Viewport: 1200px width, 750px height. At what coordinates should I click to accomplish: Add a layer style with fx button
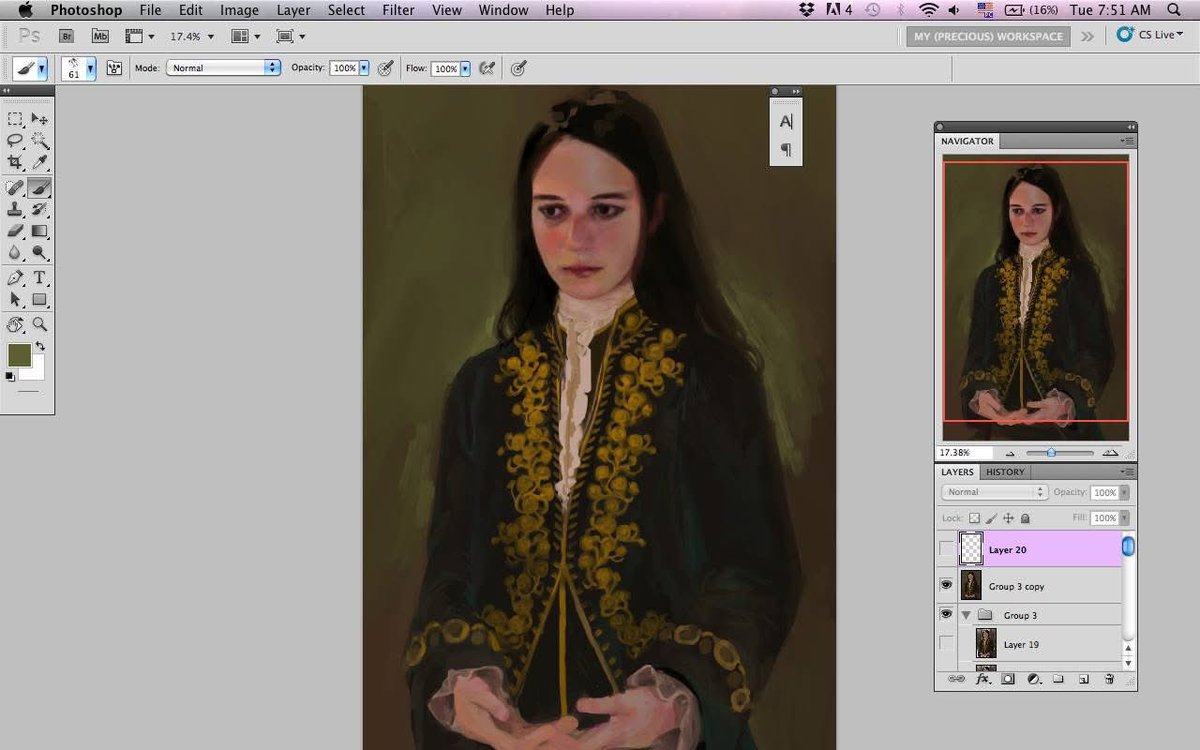point(982,679)
